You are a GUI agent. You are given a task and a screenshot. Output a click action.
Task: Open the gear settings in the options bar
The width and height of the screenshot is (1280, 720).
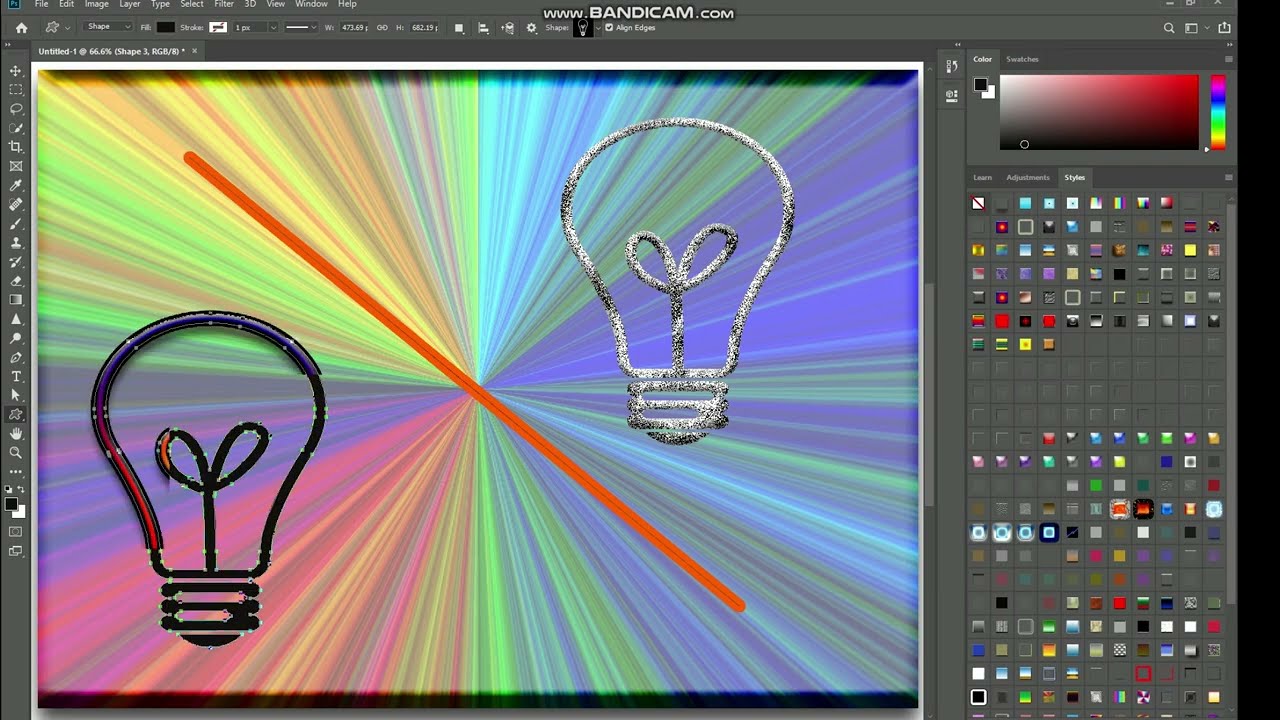coord(531,28)
